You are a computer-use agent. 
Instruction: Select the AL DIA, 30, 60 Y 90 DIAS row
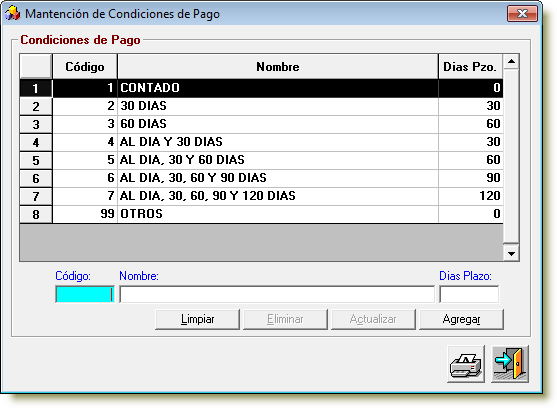point(261,178)
